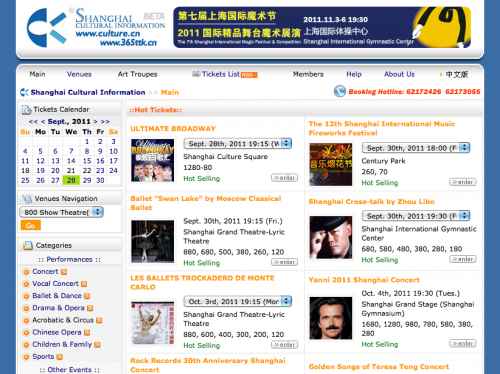Select September 28 in Tickets Calendar
The height and width of the screenshot is (374, 500).
pyautogui.click(x=71, y=180)
